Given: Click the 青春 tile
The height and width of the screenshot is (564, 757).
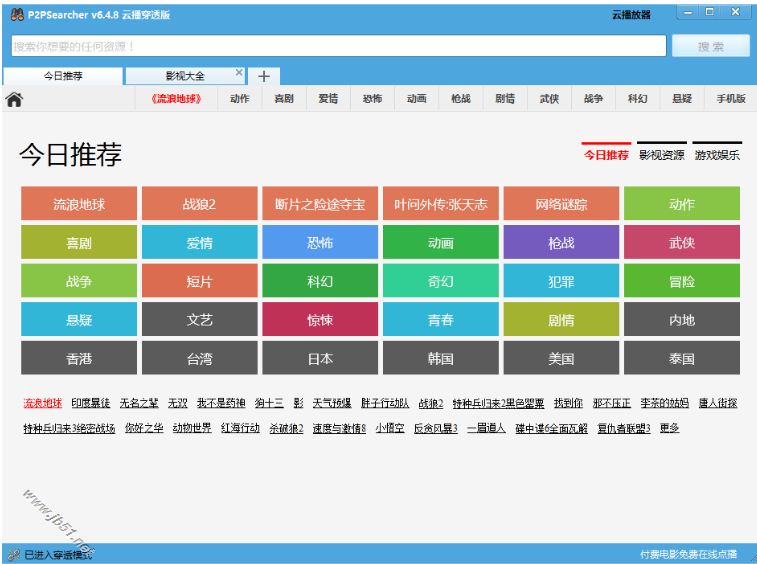Looking at the screenshot, I should pos(441,320).
